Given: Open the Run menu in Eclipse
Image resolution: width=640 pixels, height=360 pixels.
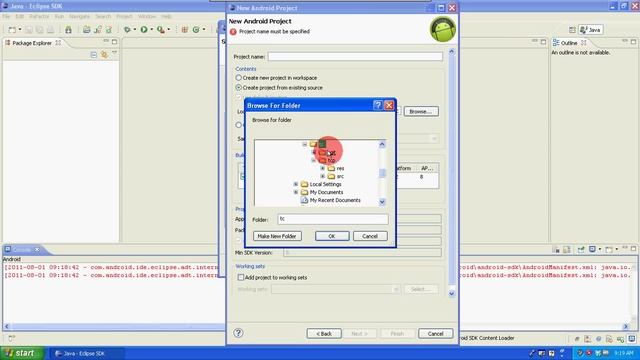Looking at the screenshot, I should click(x=59, y=17).
